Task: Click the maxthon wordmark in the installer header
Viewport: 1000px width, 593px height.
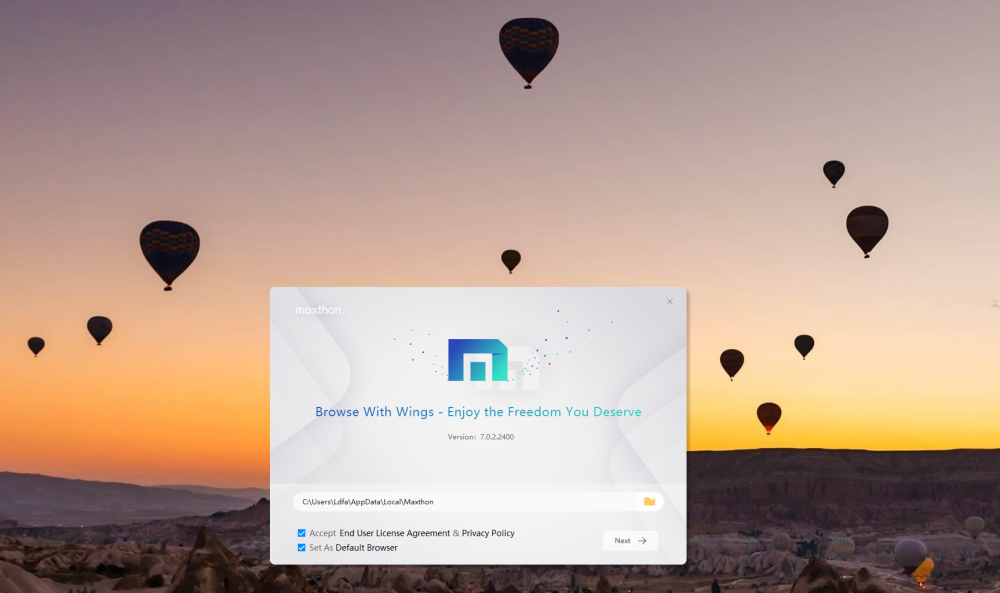Action: coord(318,310)
